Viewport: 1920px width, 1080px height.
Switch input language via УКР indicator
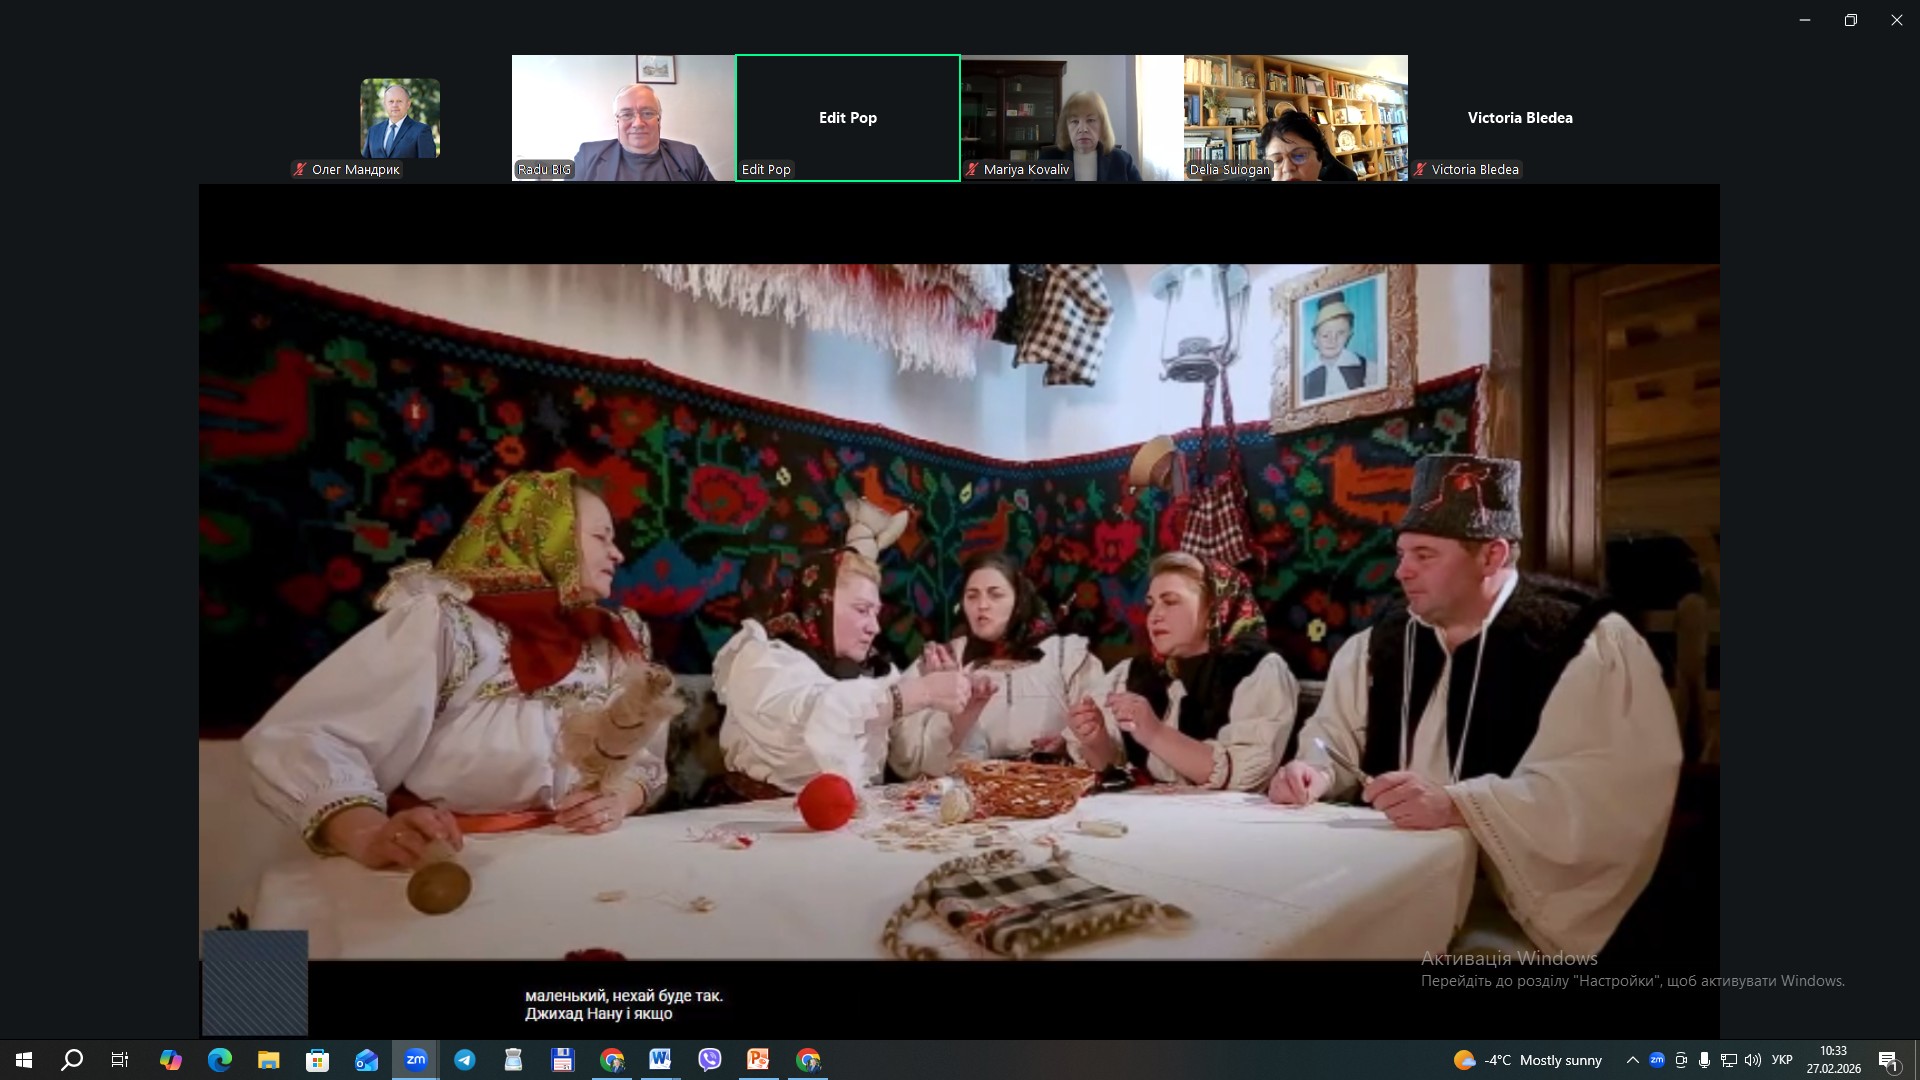1782,1060
